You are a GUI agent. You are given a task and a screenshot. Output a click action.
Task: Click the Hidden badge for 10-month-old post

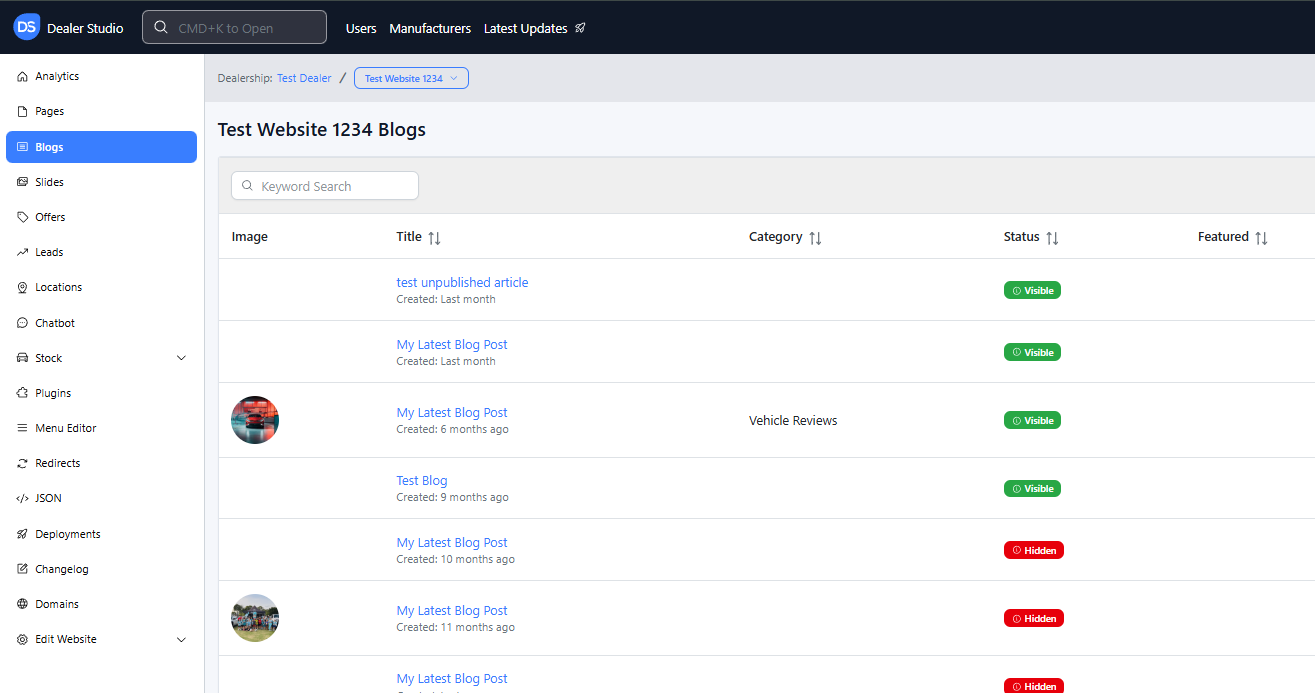click(1033, 550)
